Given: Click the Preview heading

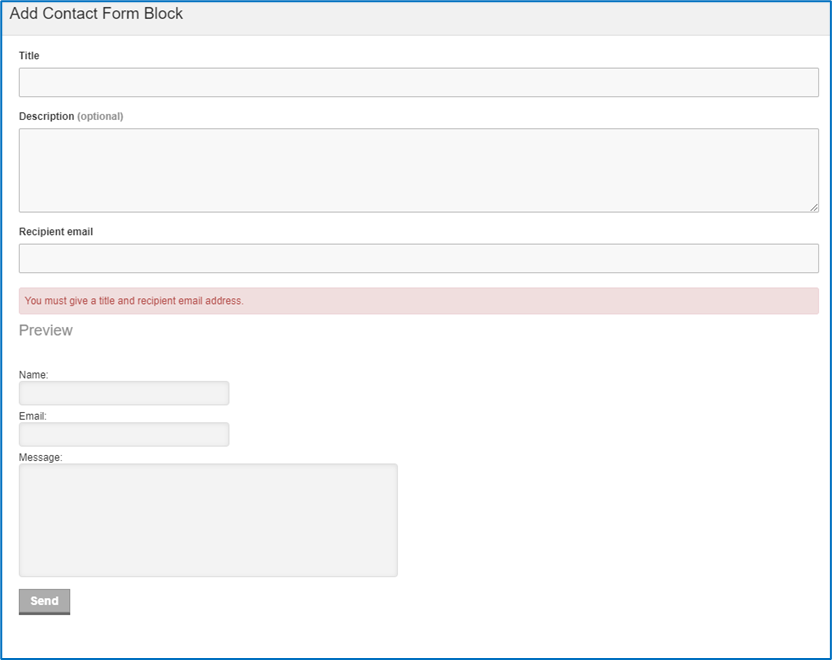Looking at the screenshot, I should pyautogui.click(x=46, y=330).
